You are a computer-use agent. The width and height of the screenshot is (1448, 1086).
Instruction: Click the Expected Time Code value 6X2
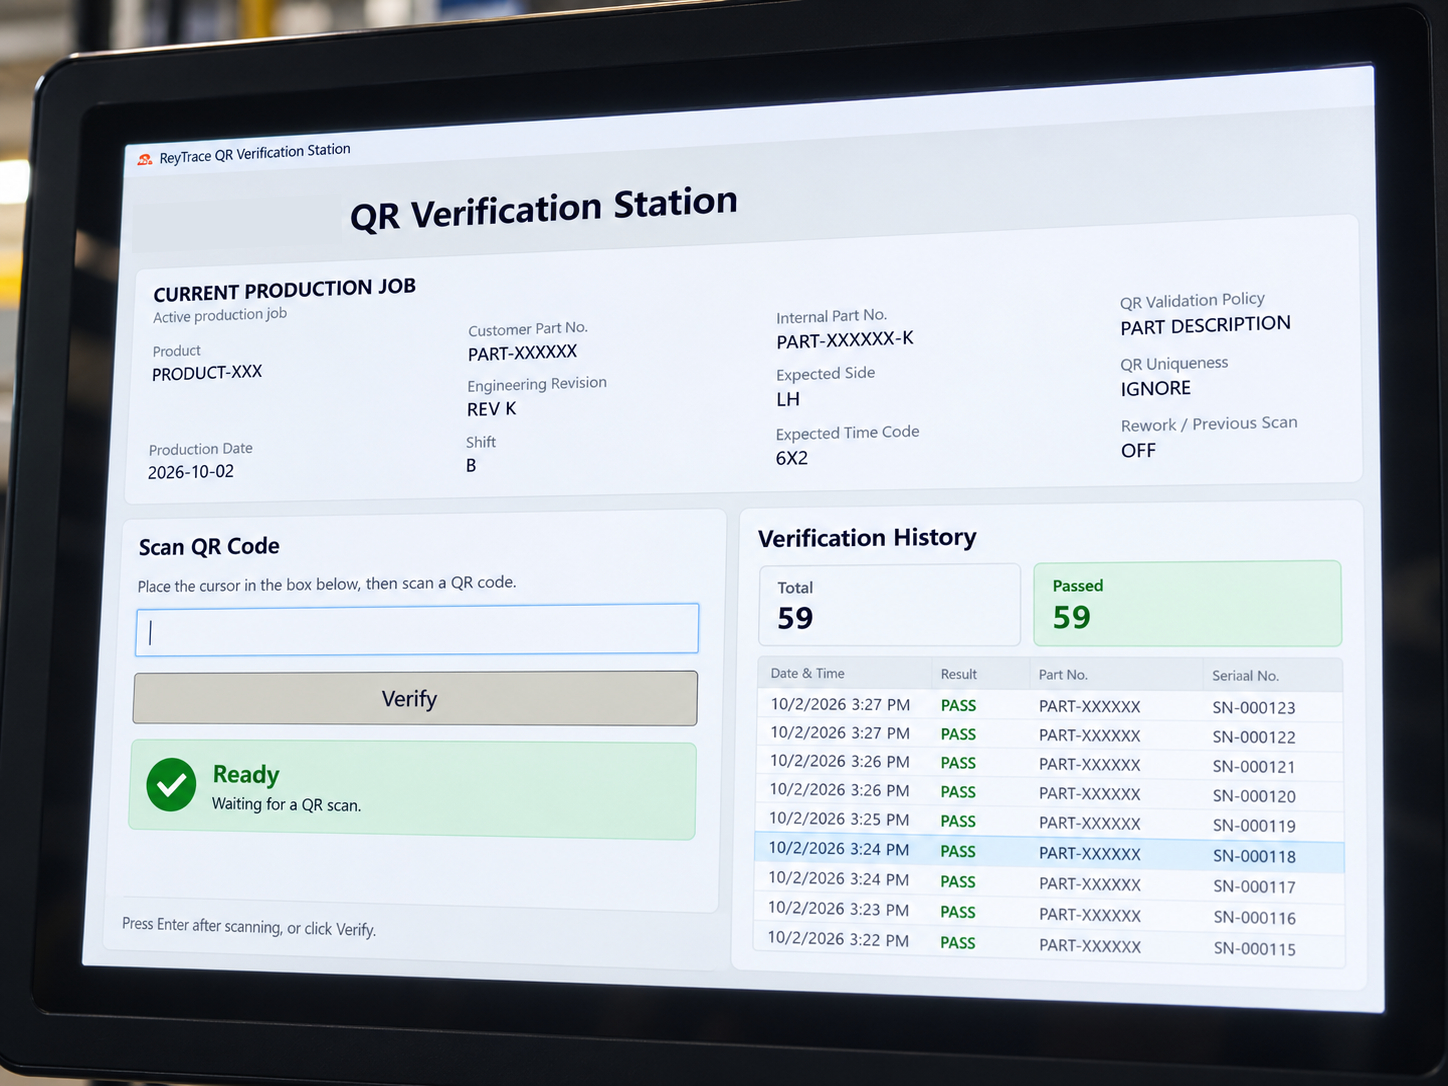pos(792,458)
